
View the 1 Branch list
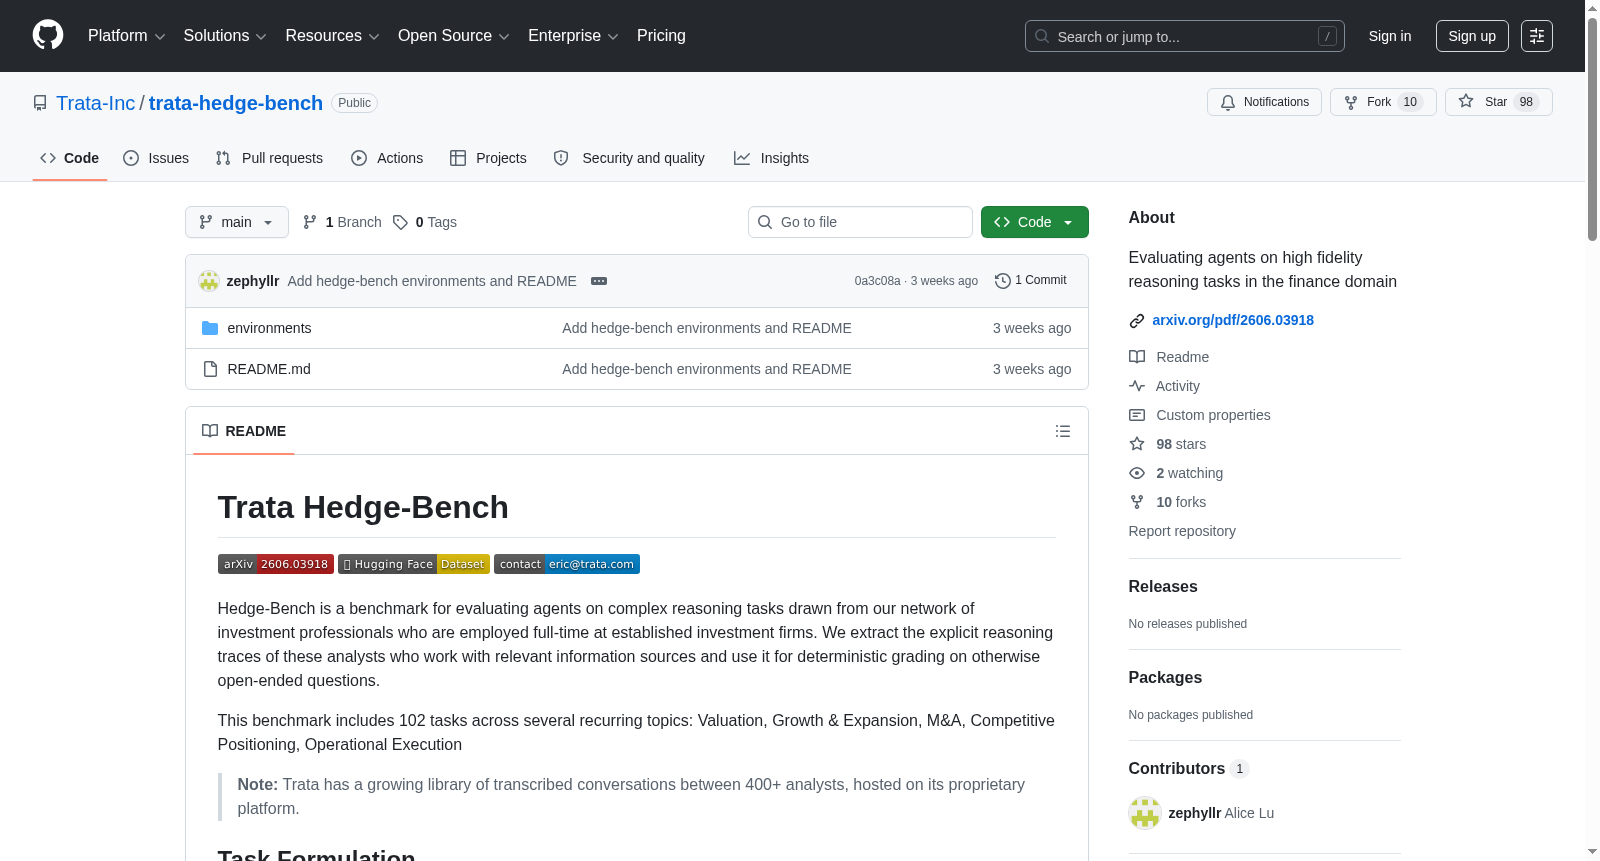[342, 222]
